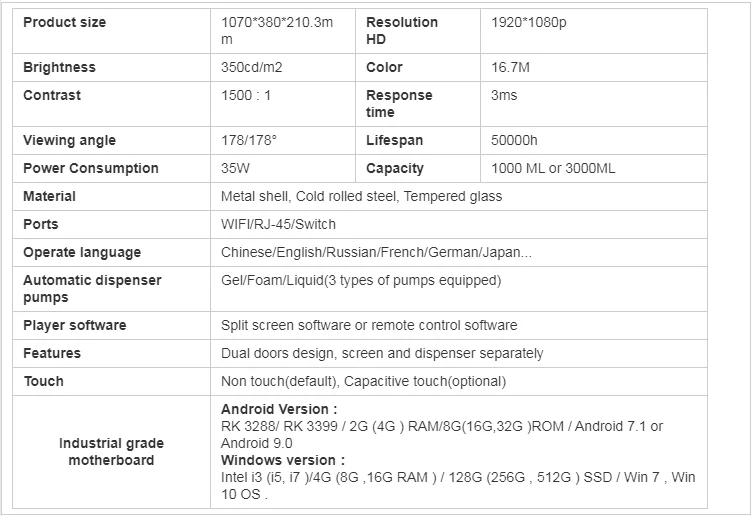Select the 3ms response time value
Screen dimensions: 752x516
coord(504,95)
